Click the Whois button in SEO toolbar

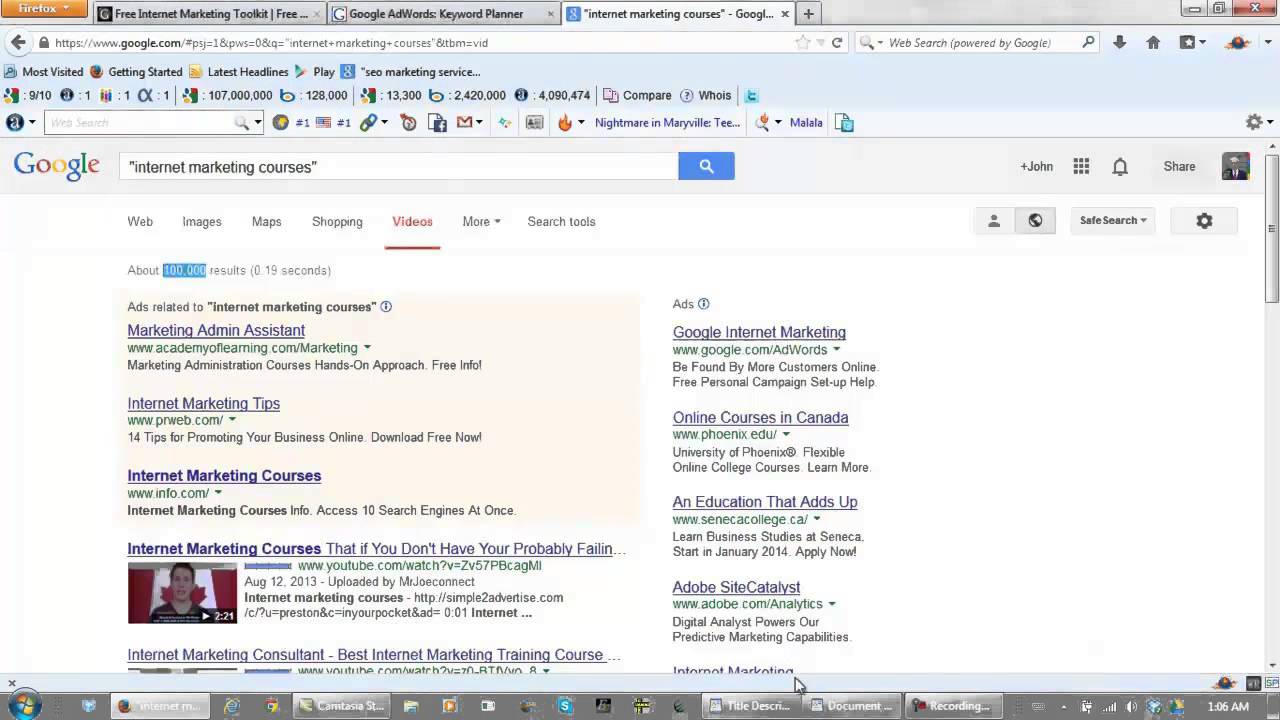706,96
